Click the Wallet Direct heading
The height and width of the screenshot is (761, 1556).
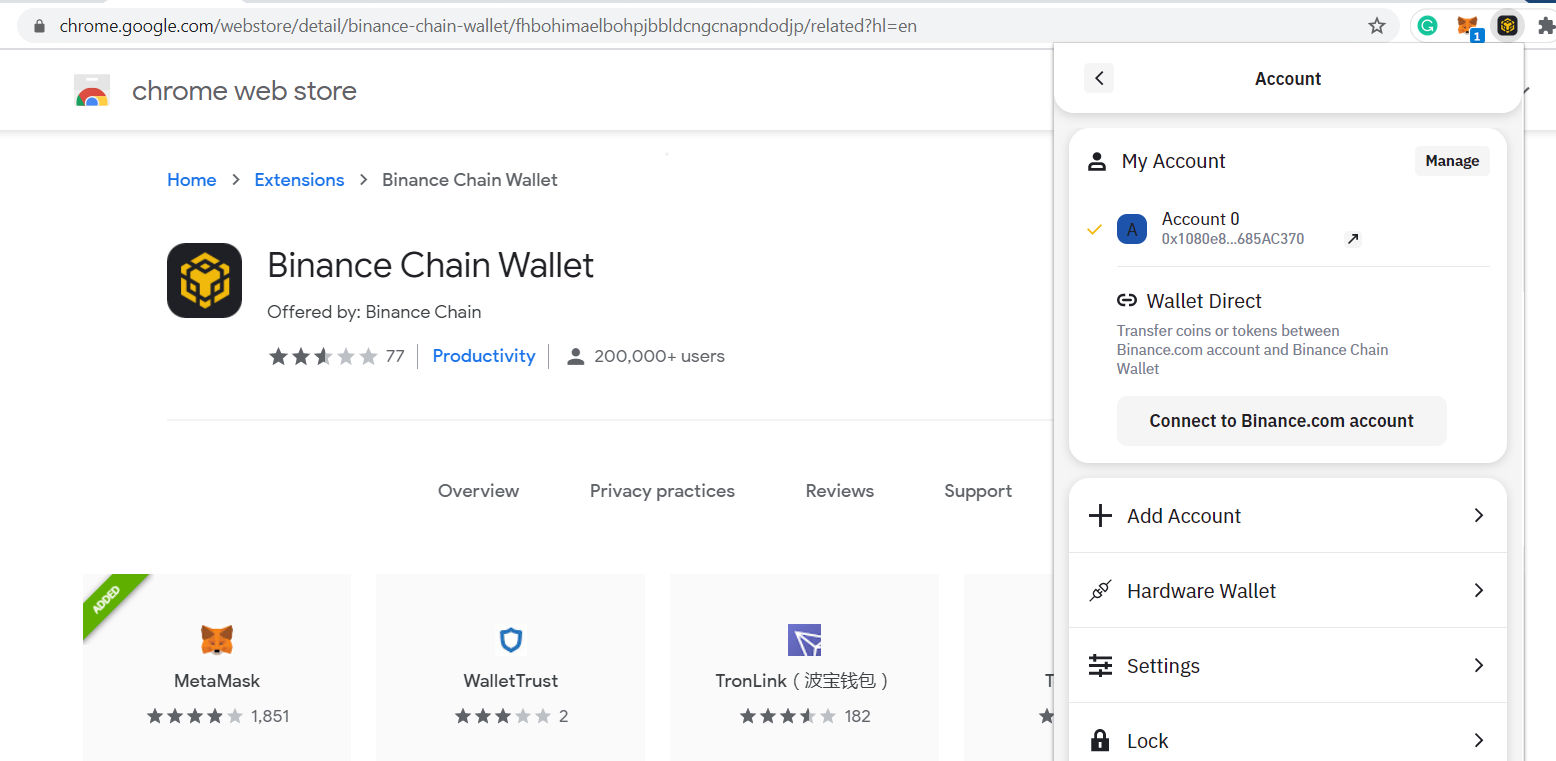[1204, 301]
